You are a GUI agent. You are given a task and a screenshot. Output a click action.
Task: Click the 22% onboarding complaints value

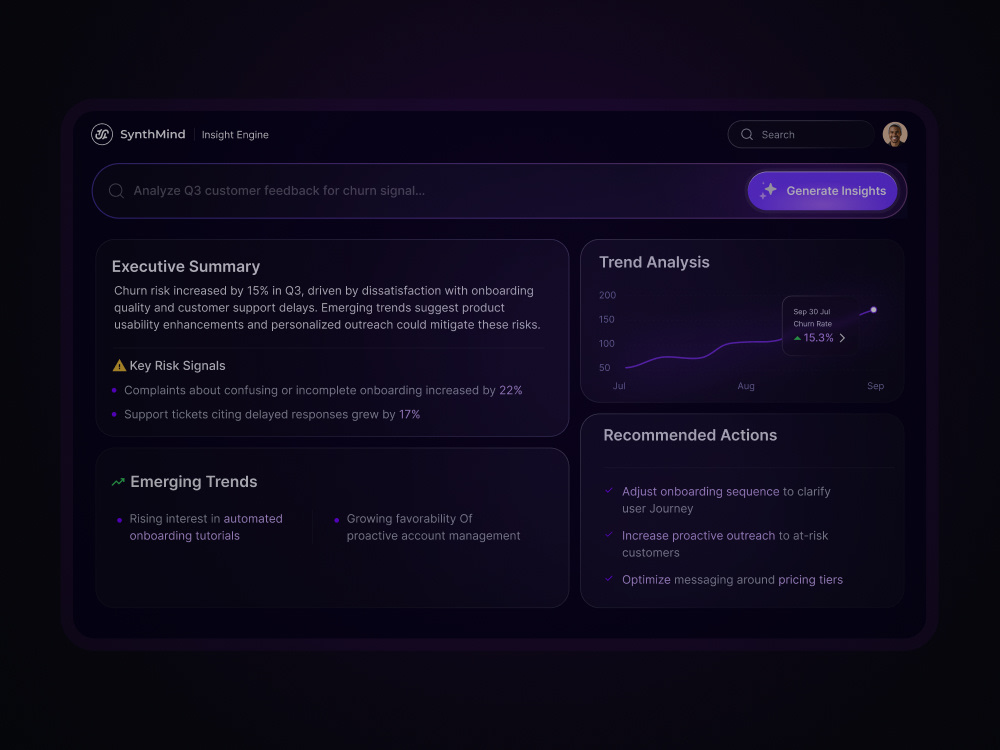point(511,390)
